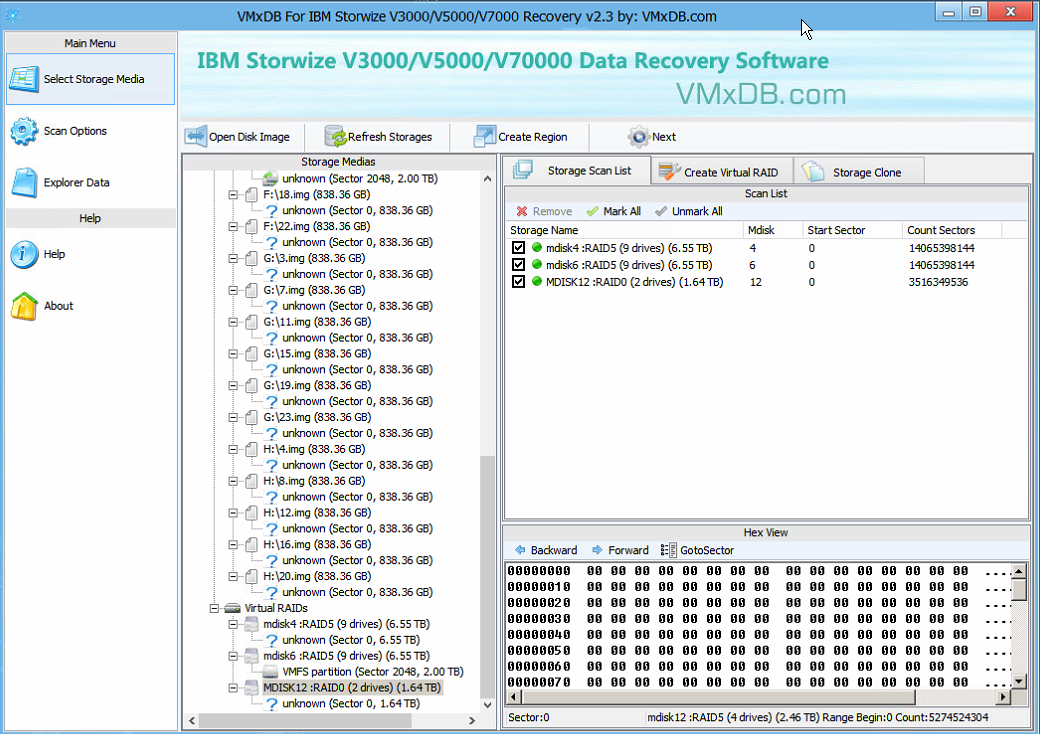The image size is (1040, 734).
Task: Click the Virtual RAIDs drive icon
Action: pos(232,608)
